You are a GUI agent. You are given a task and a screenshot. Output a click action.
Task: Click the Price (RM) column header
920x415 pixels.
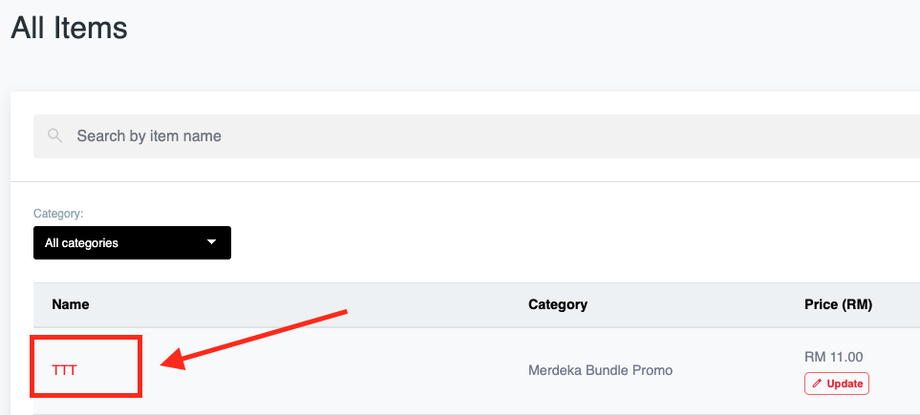tap(838, 304)
